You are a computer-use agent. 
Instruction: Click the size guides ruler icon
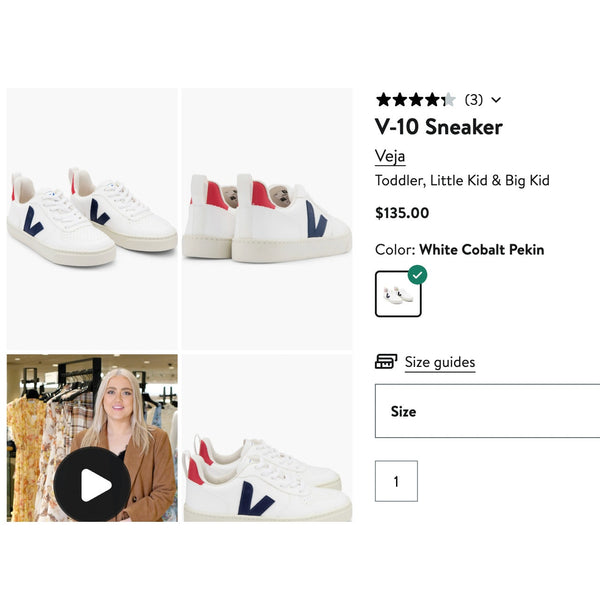386,362
